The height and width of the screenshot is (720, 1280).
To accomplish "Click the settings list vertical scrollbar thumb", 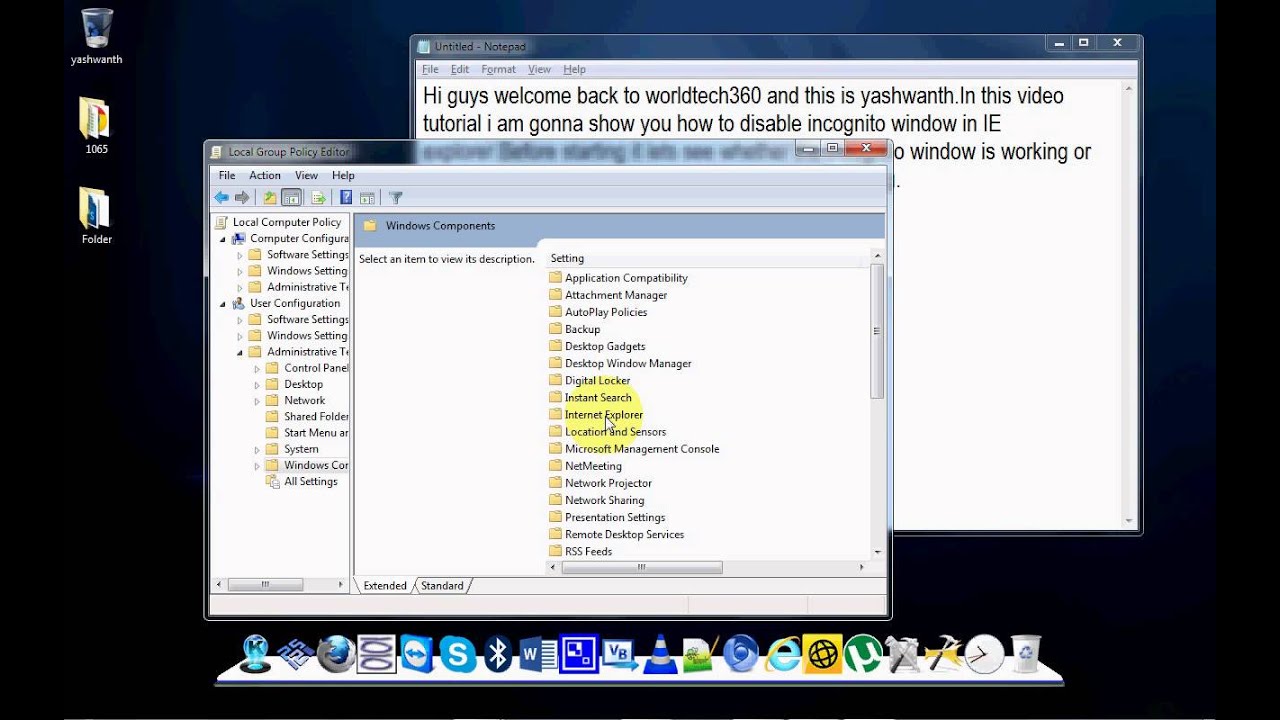I will [877, 331].
